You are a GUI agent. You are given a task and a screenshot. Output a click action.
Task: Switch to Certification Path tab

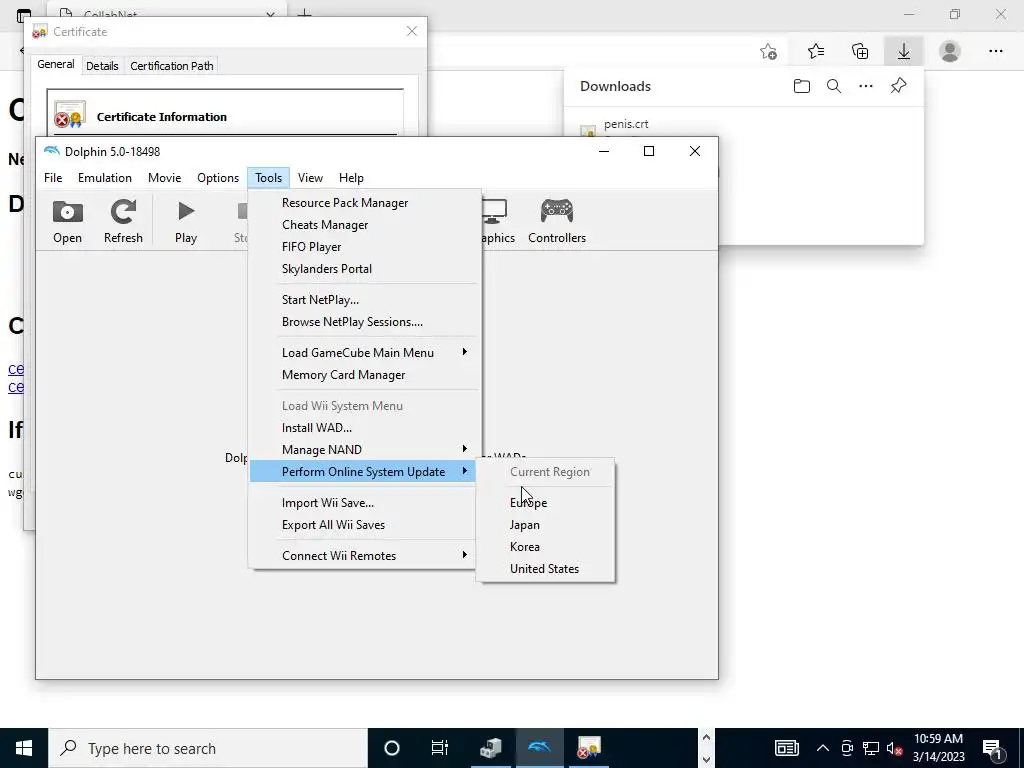(172, 66)
